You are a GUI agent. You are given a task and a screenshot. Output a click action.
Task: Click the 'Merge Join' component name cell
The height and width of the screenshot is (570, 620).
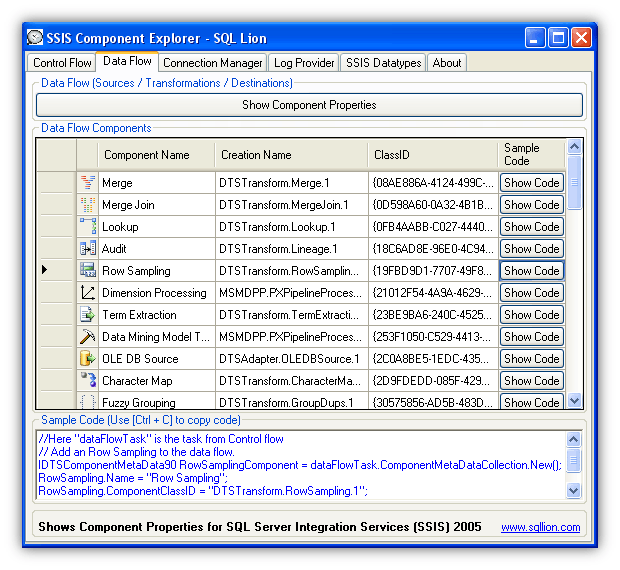(x=157, y=205)
